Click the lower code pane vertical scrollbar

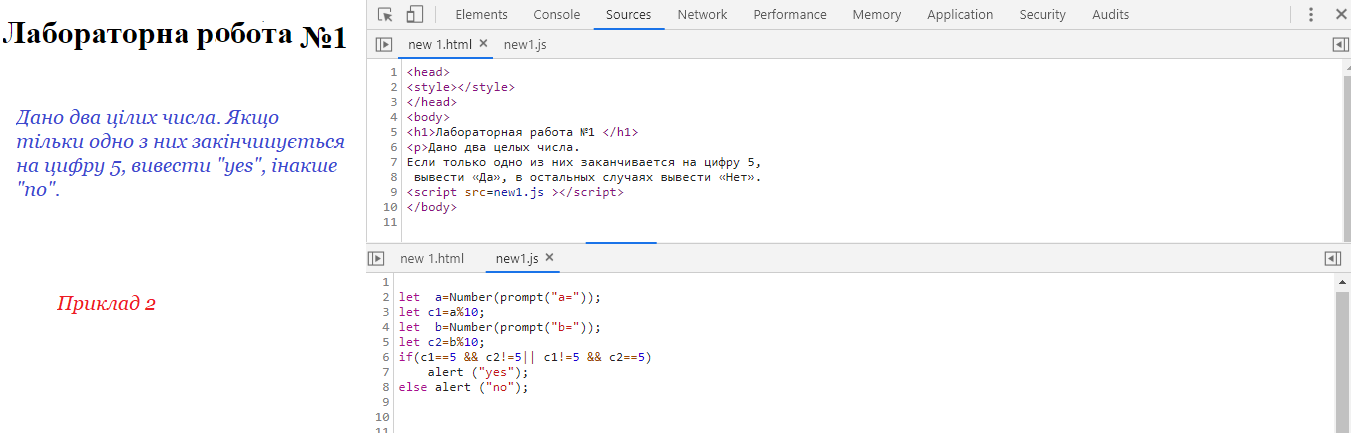1342,360
